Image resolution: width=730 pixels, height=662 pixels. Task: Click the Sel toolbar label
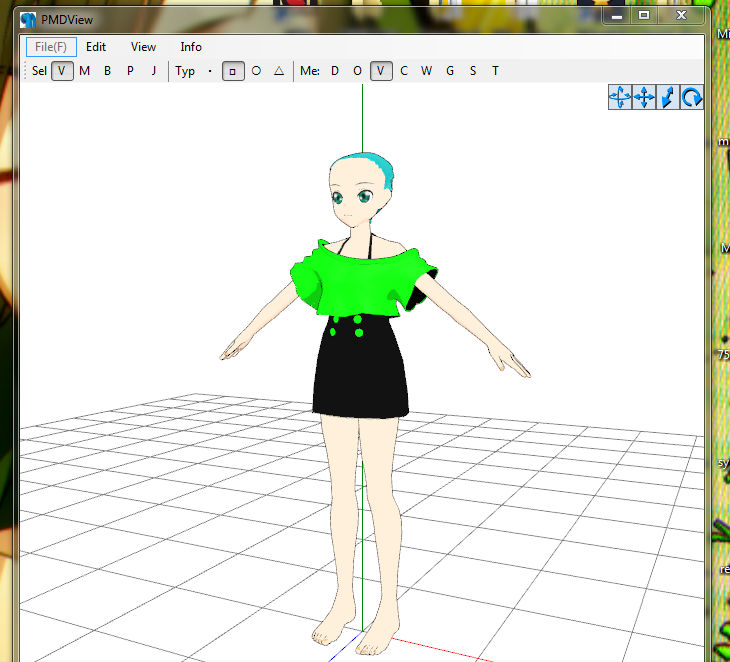[39, 71]
